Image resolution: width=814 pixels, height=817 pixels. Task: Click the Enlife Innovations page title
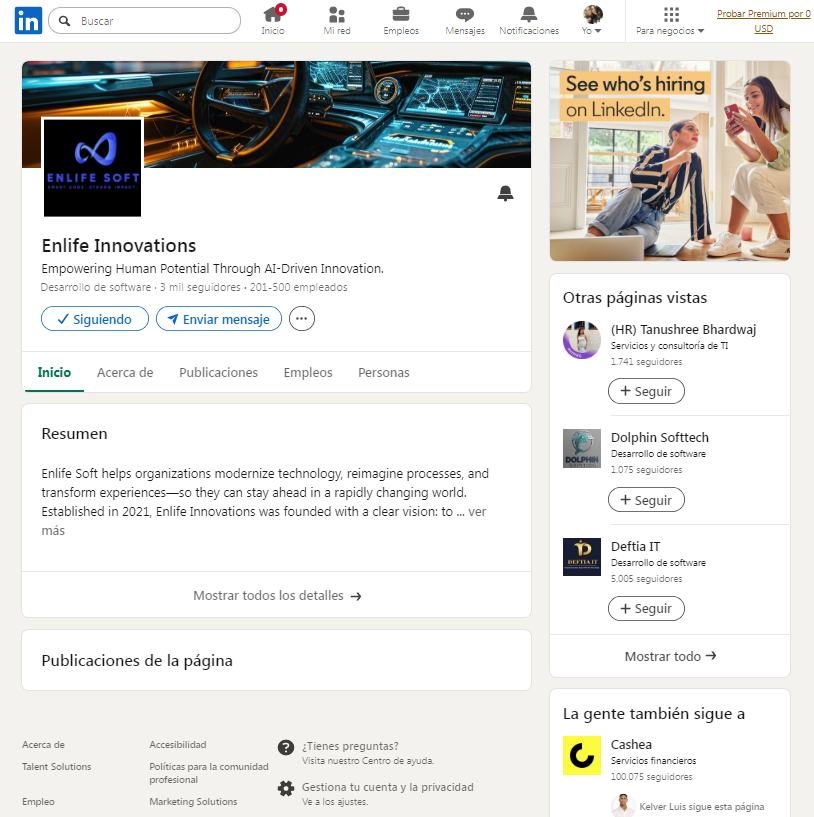click(x=119, y=245)
